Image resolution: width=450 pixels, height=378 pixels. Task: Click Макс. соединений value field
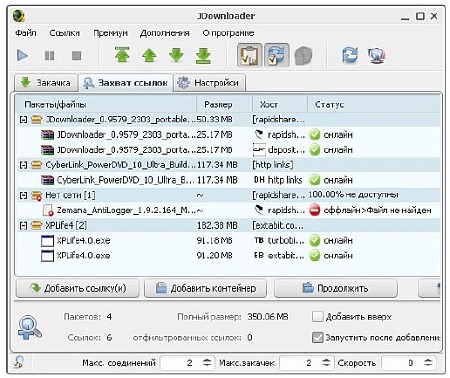coord(181,363)
